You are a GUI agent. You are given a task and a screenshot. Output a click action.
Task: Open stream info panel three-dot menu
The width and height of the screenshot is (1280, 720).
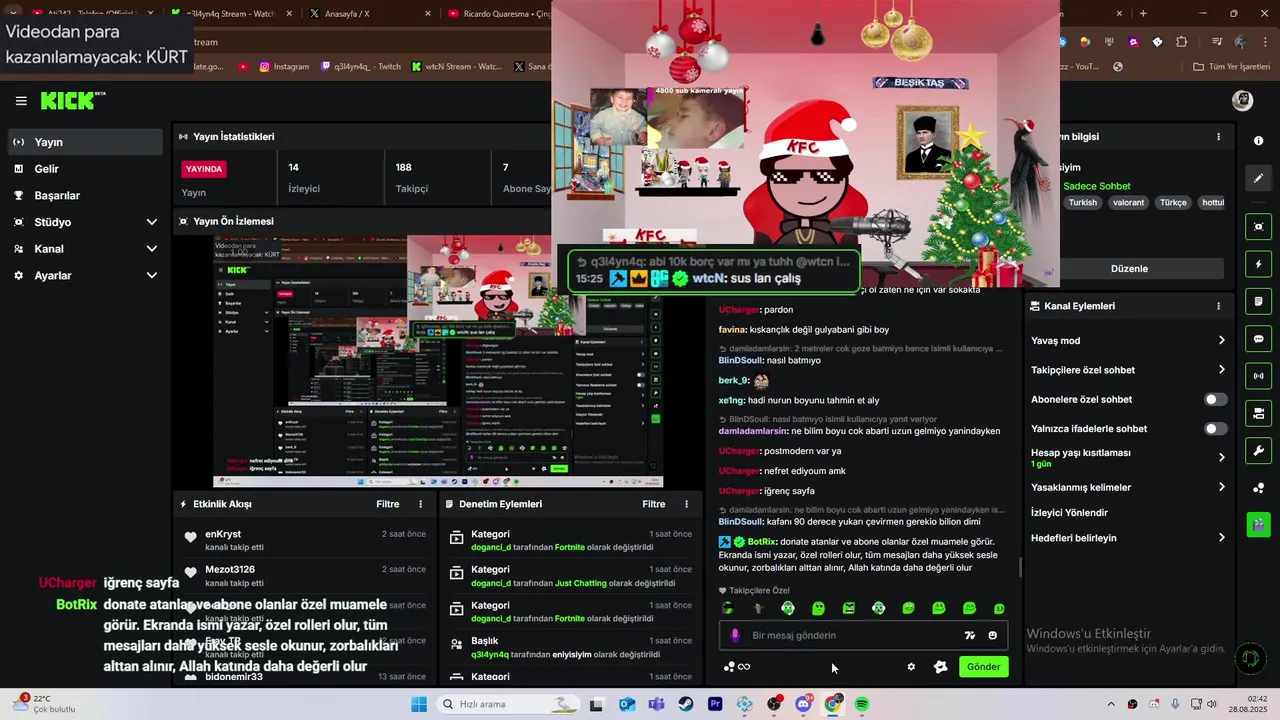1218,137
